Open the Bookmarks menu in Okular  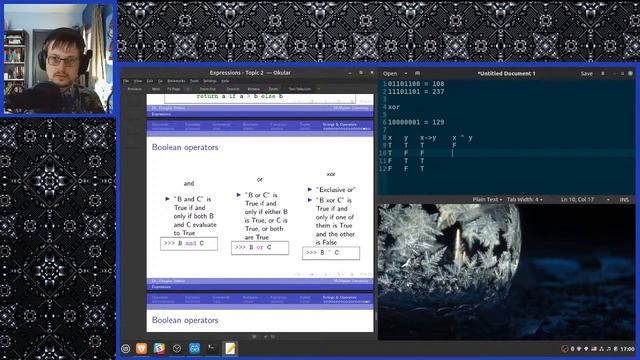coord(176,81)
